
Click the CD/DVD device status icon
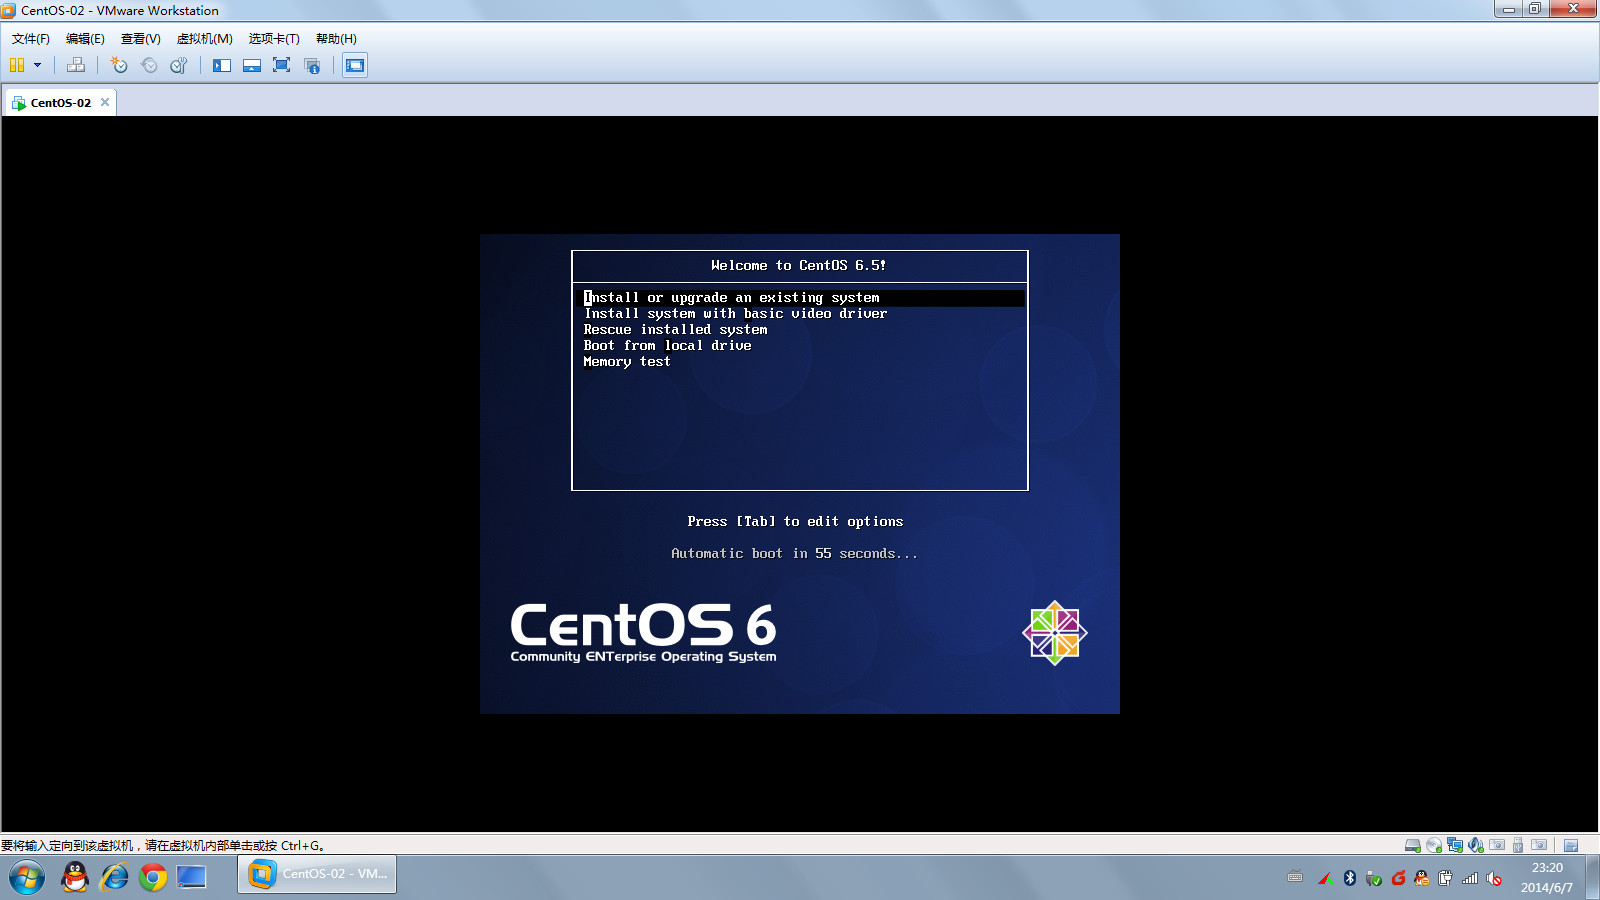[x=1434, y=845]
